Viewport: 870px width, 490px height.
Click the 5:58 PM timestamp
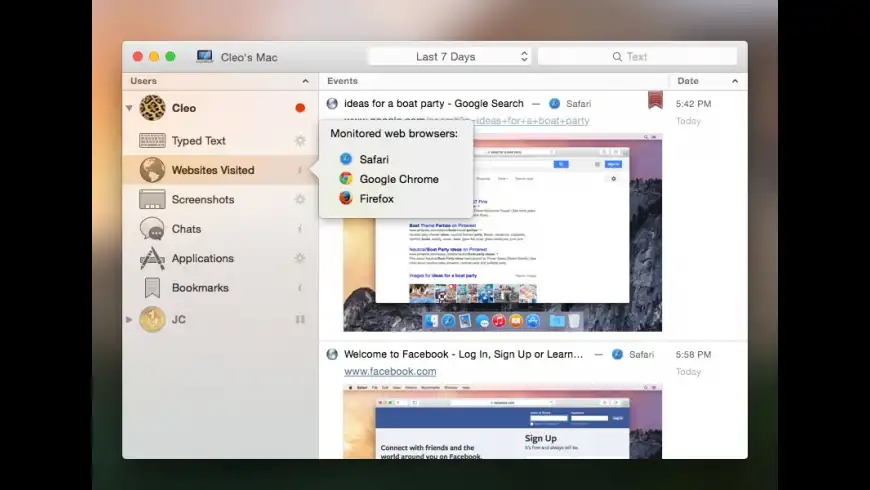(x=694, y=355)
